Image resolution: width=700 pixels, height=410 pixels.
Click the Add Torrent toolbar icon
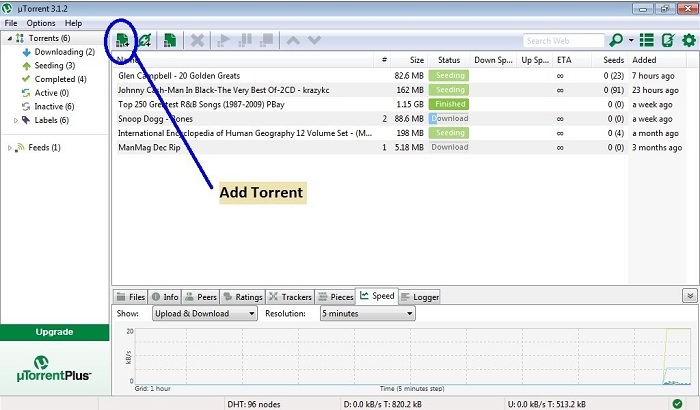(x=122, y=40)
